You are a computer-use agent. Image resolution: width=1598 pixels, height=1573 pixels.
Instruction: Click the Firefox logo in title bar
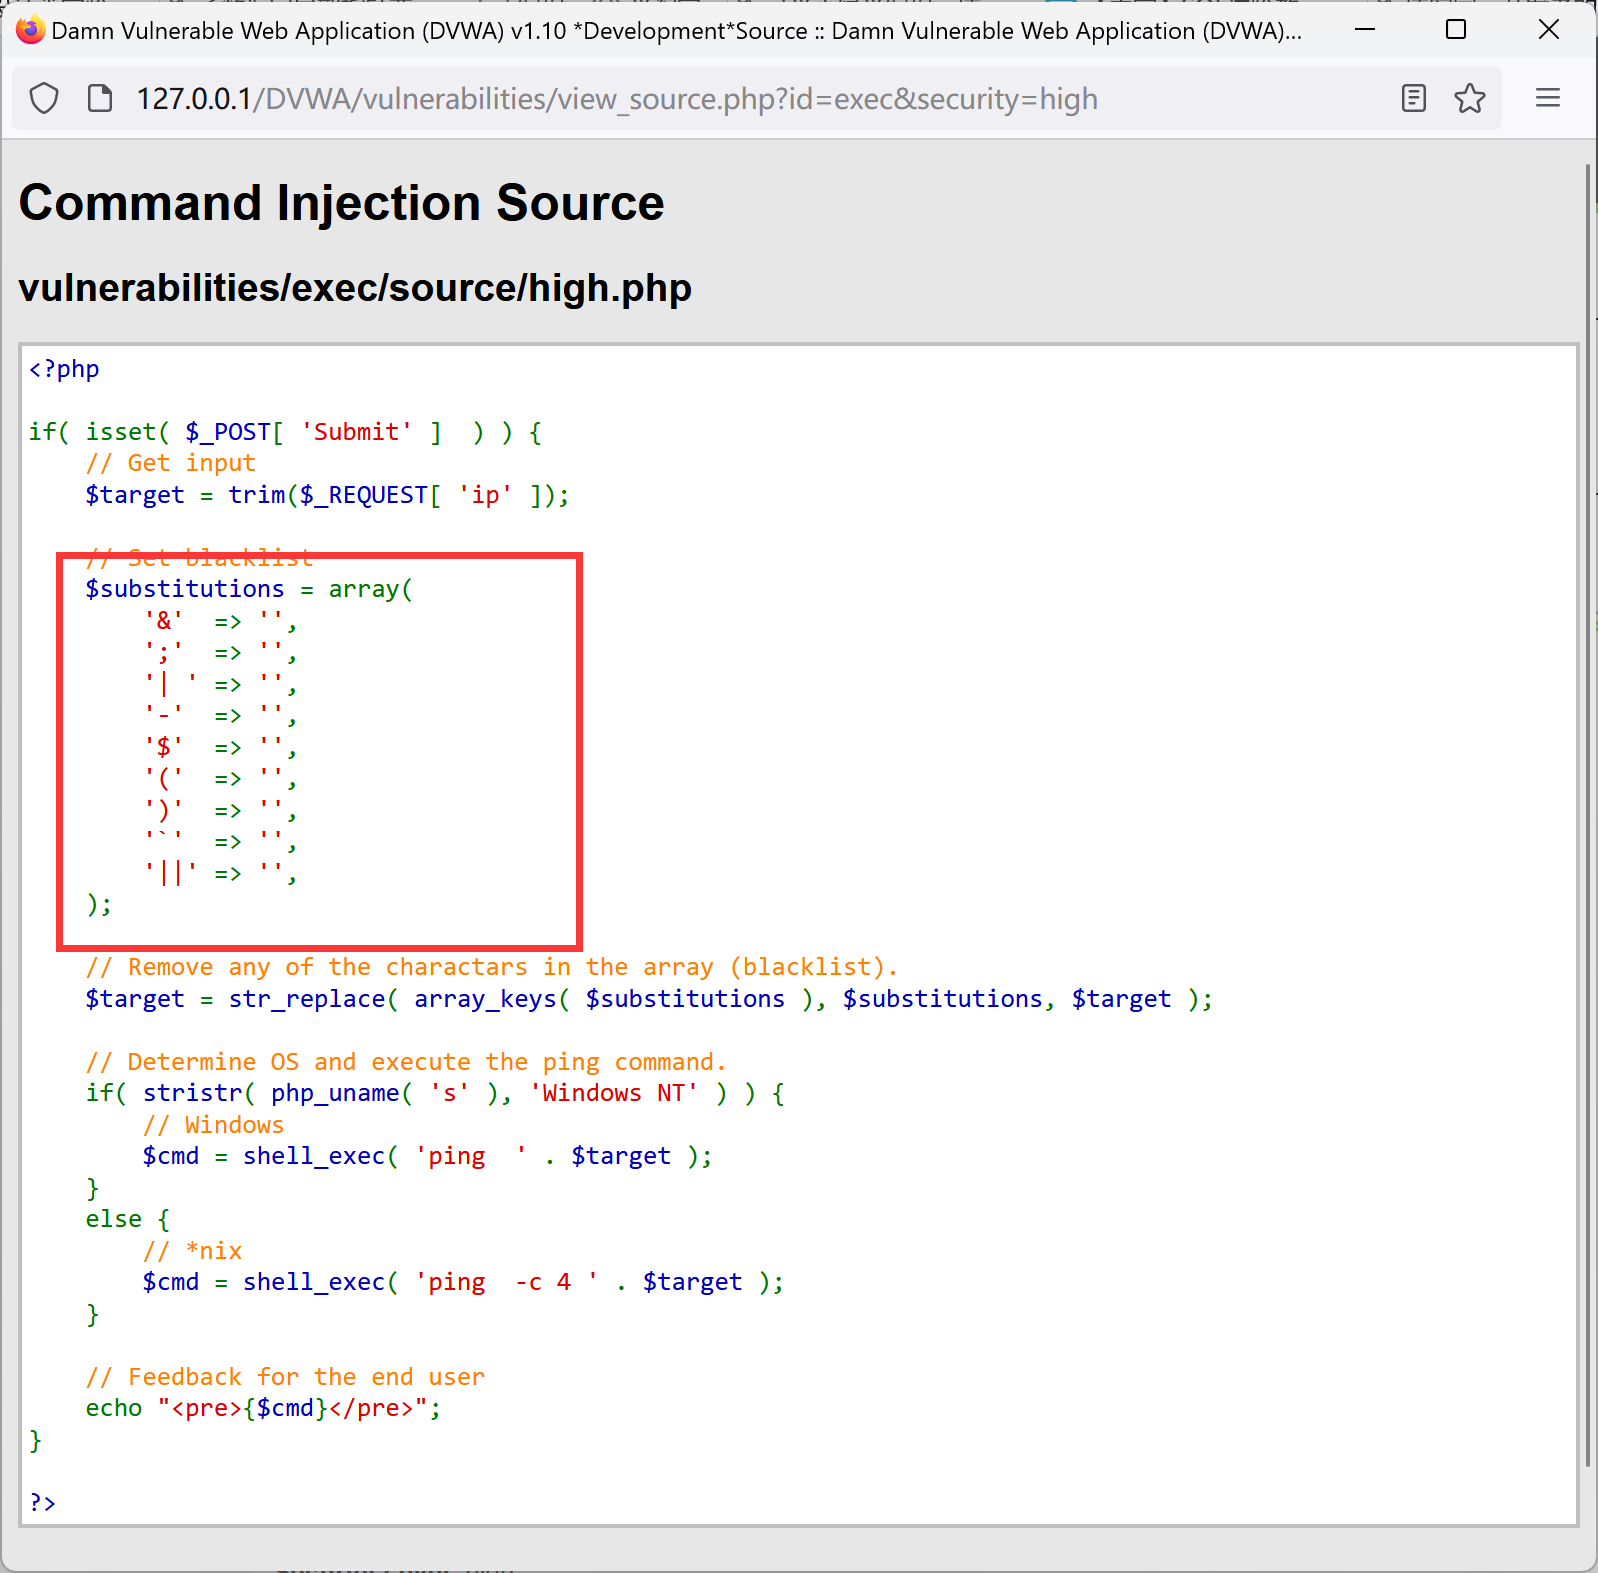pos(30,30)
